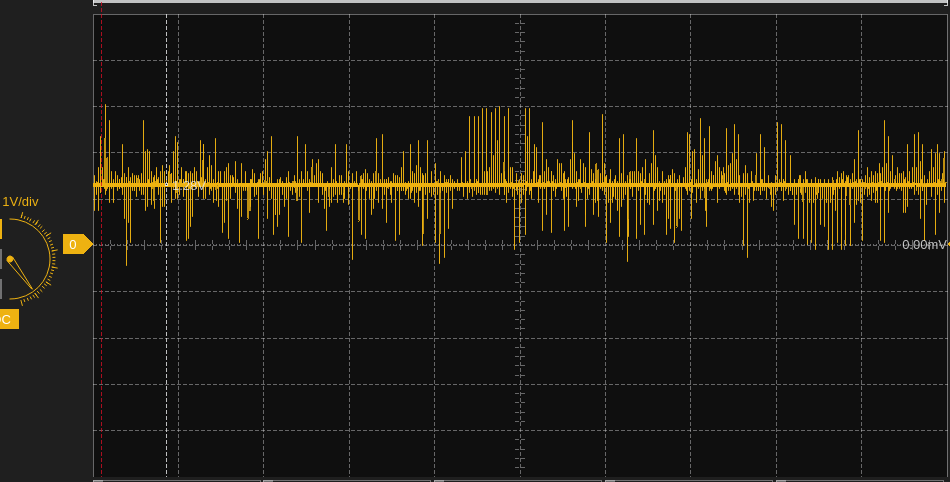Click the 1V/div scale label

click(20, 202)
